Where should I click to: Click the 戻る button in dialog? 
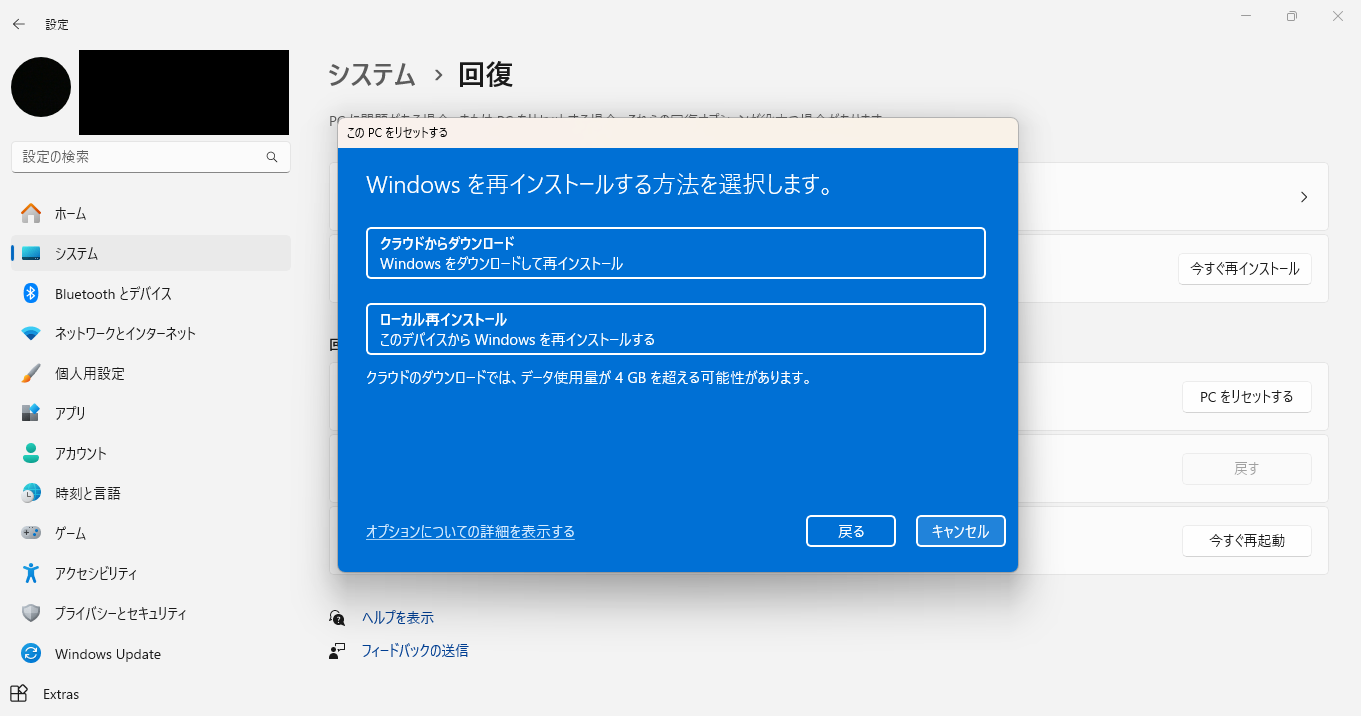[851, 531]
